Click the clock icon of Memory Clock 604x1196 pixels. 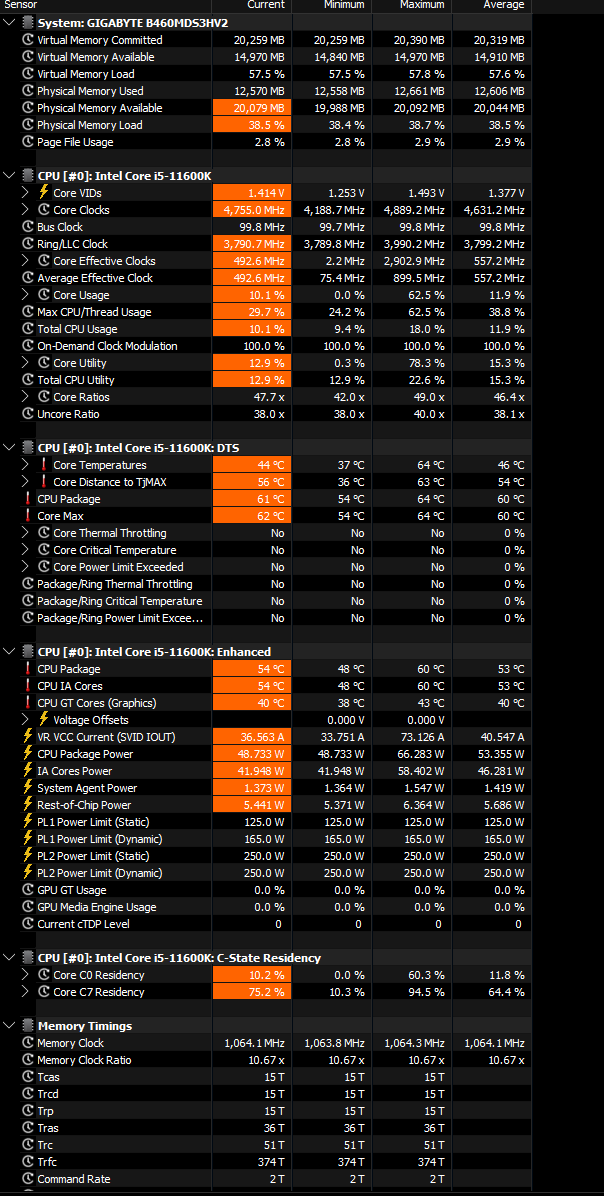point(27,1043)
